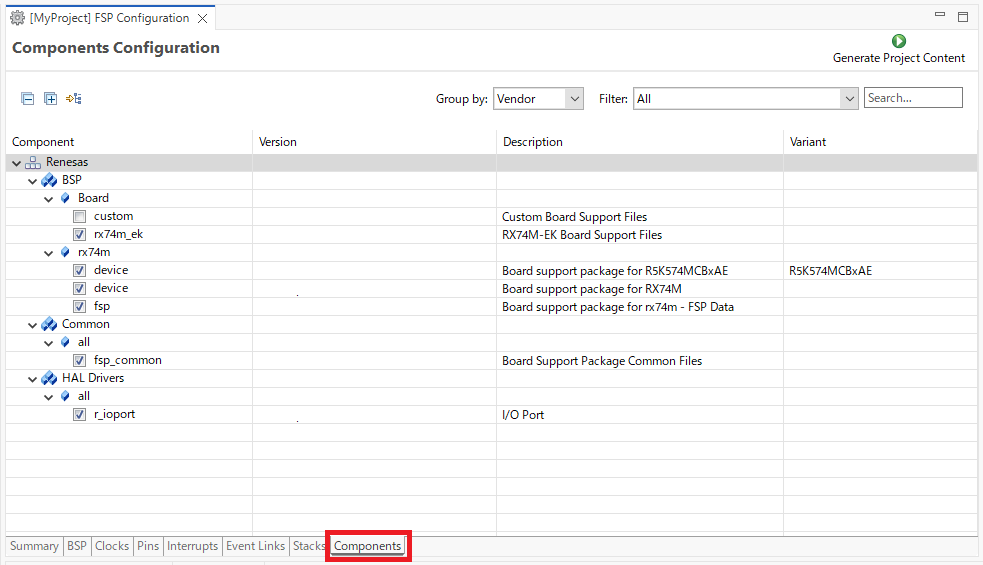This screenshot has height=565, width=983.
Task: Enable the custom board checkbox
Action: pyautogui.click(x=80, y=217)
